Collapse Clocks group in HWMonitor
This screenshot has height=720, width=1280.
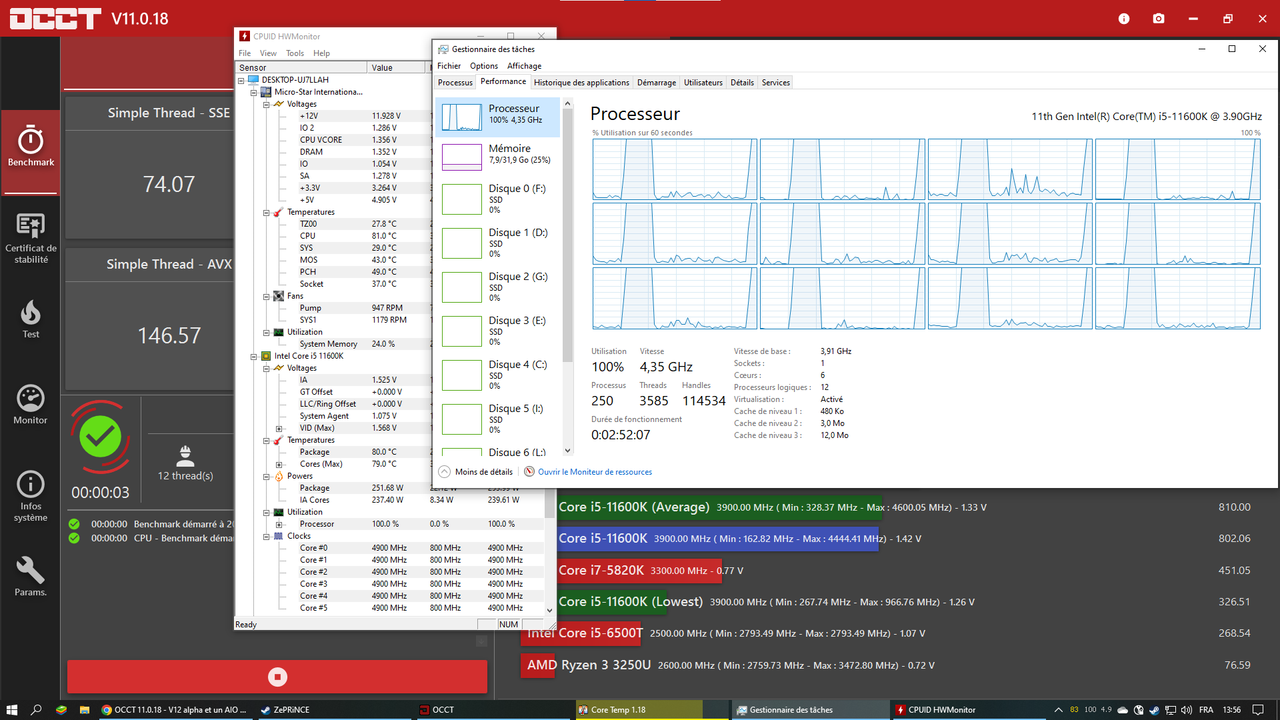pos(266,536)
